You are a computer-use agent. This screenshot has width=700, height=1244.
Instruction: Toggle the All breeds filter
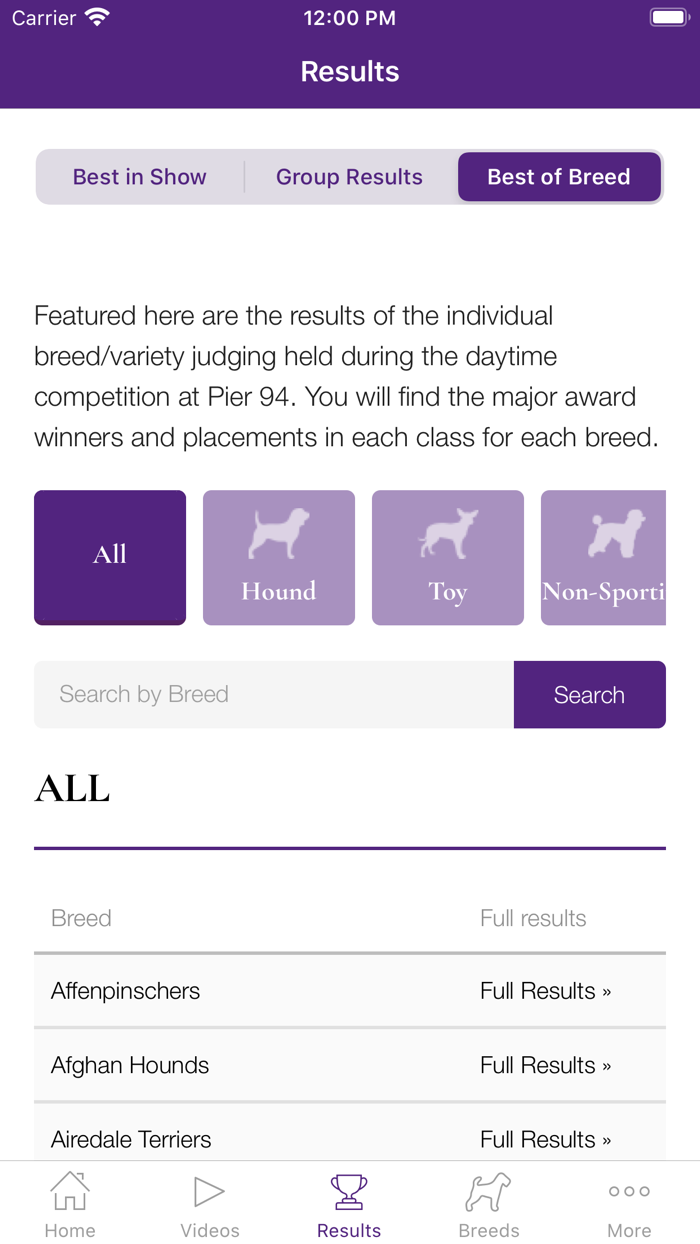point(110,557)
